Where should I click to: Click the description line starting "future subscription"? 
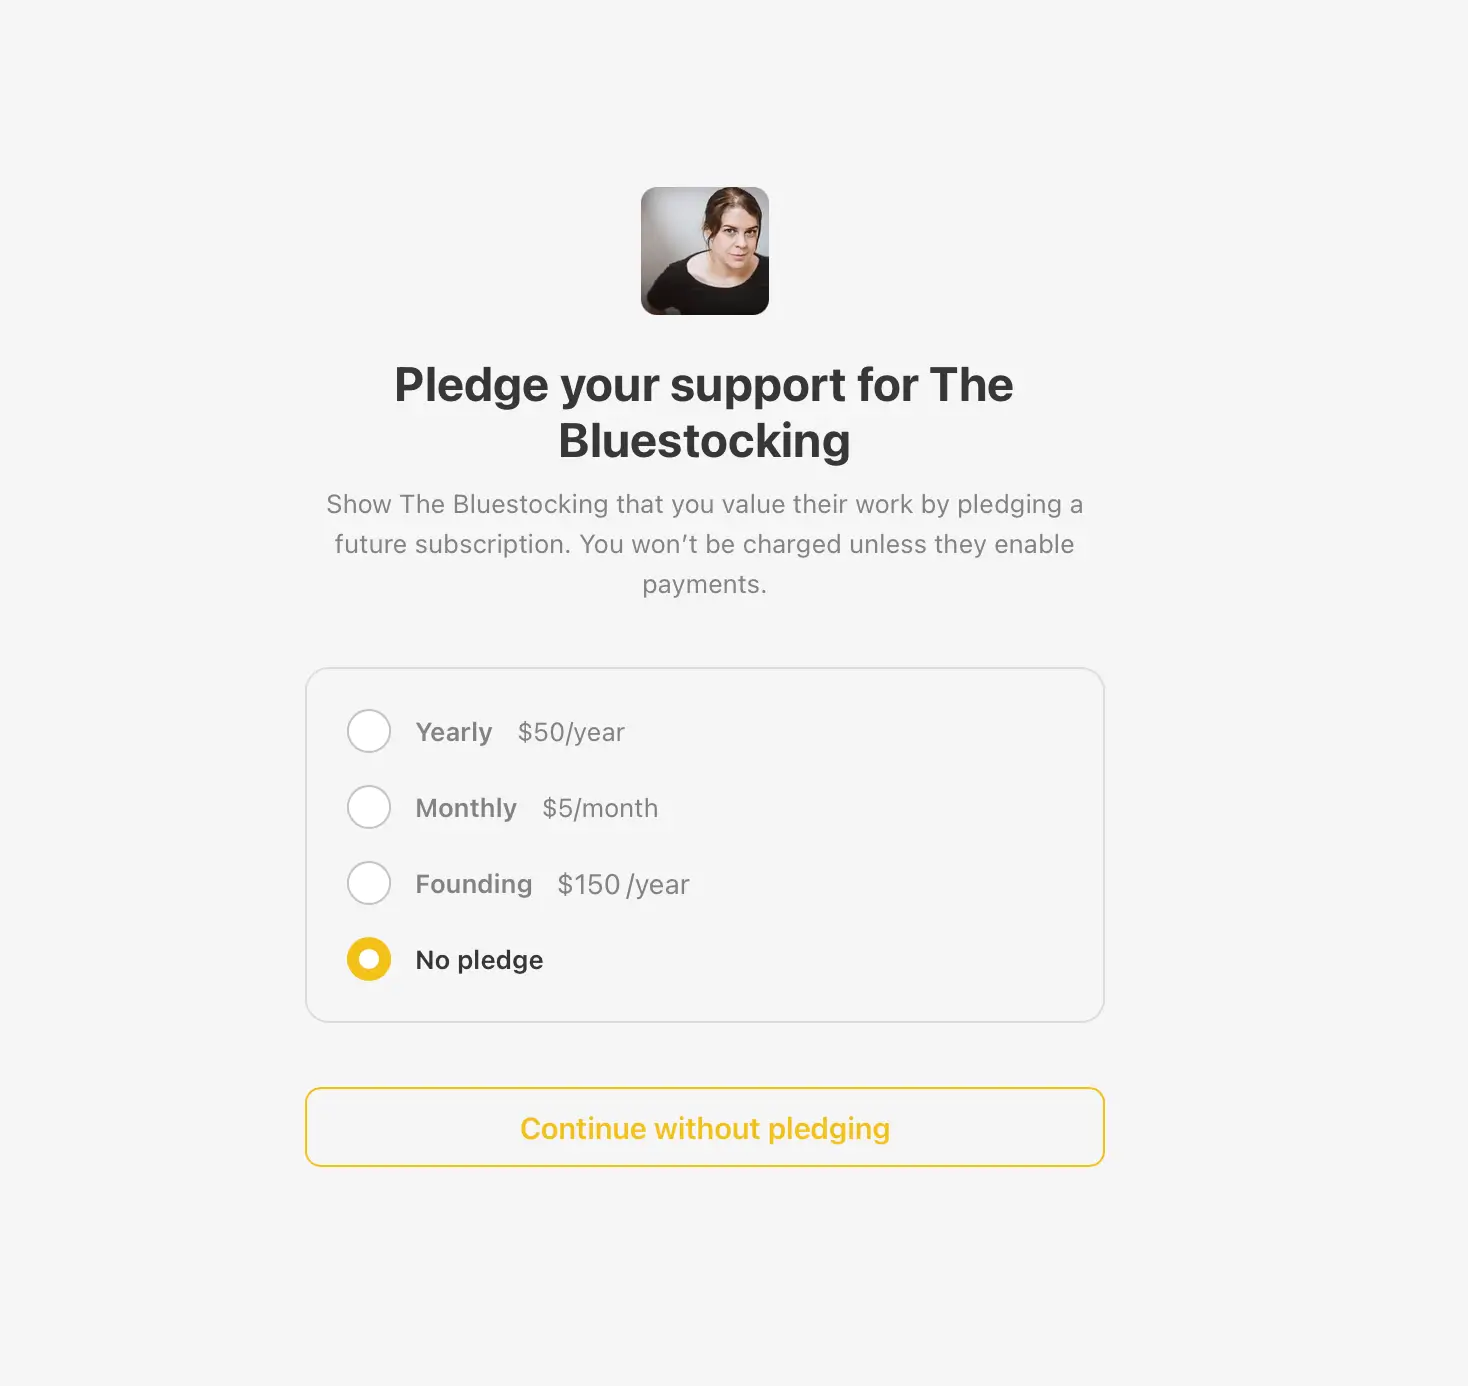click(704, 544)
